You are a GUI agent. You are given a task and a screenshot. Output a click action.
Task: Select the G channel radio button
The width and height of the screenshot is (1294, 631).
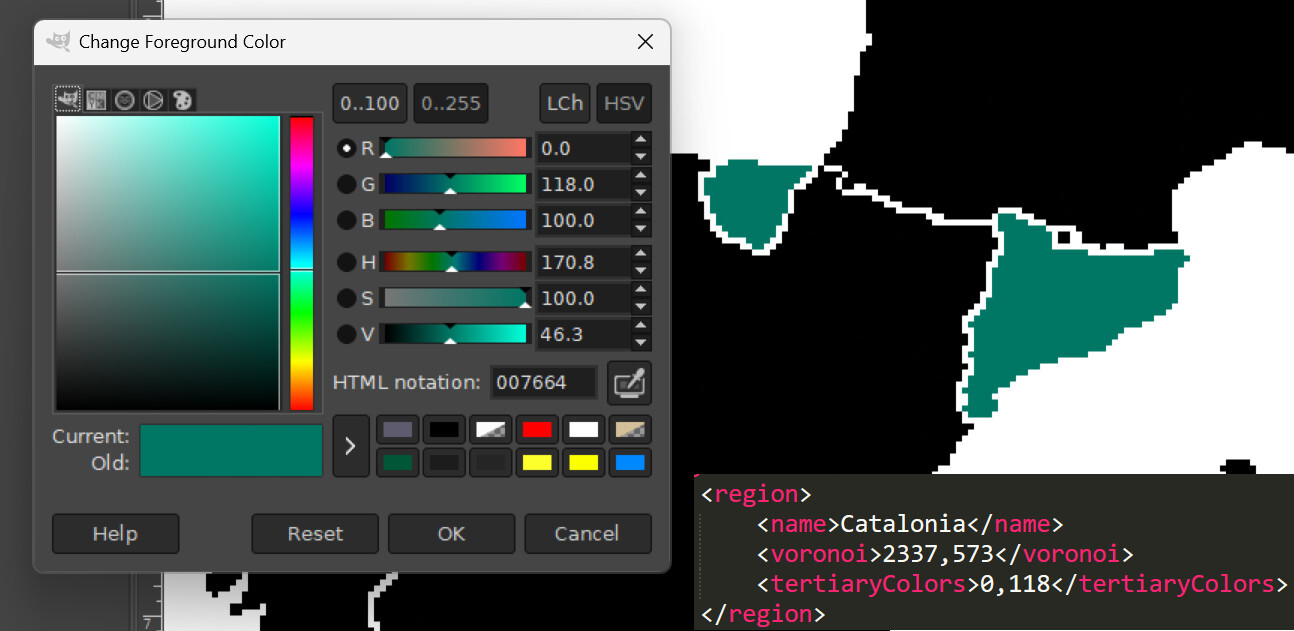(x=346, y=184)
